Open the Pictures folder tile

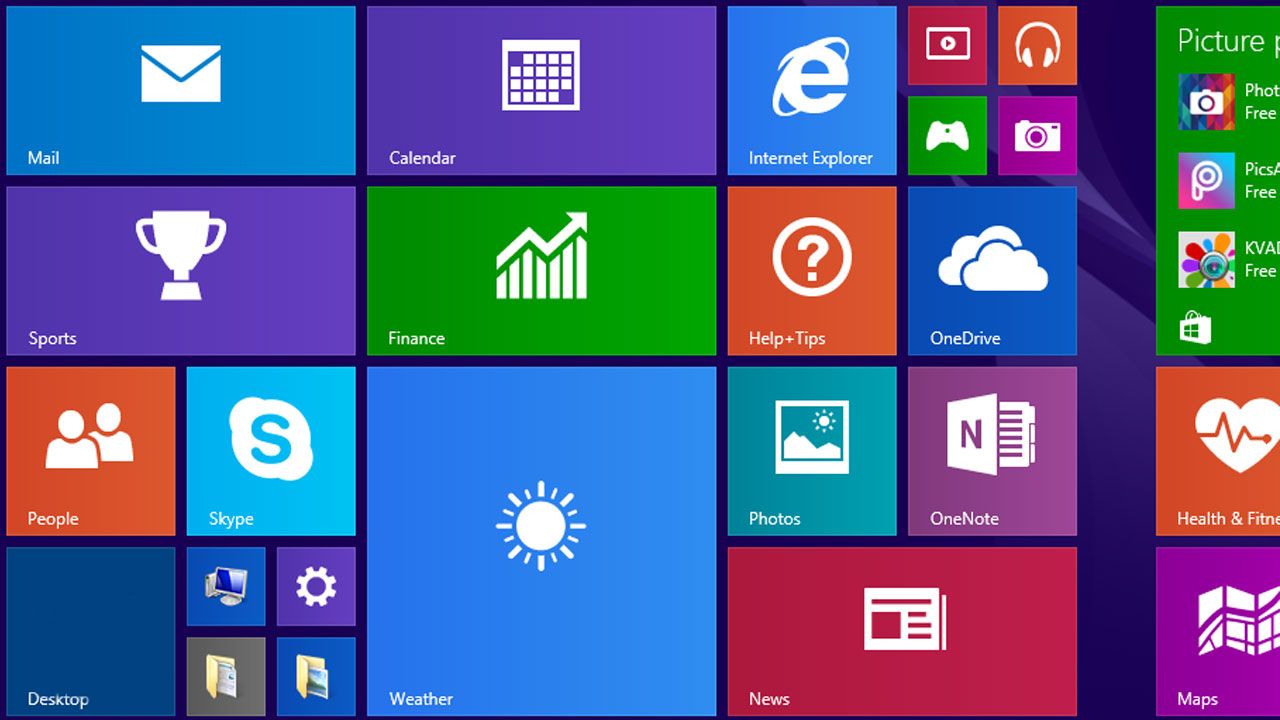coord(316,677)
